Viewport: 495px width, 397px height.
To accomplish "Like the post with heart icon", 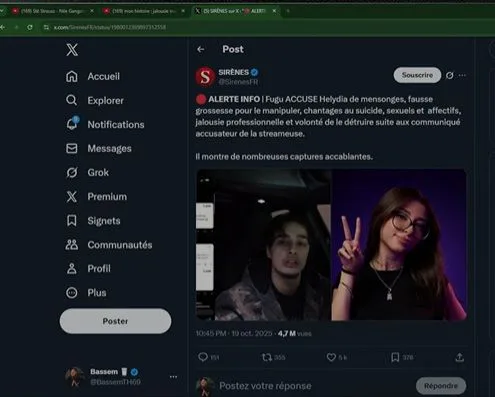I will (x=331, y=357).
